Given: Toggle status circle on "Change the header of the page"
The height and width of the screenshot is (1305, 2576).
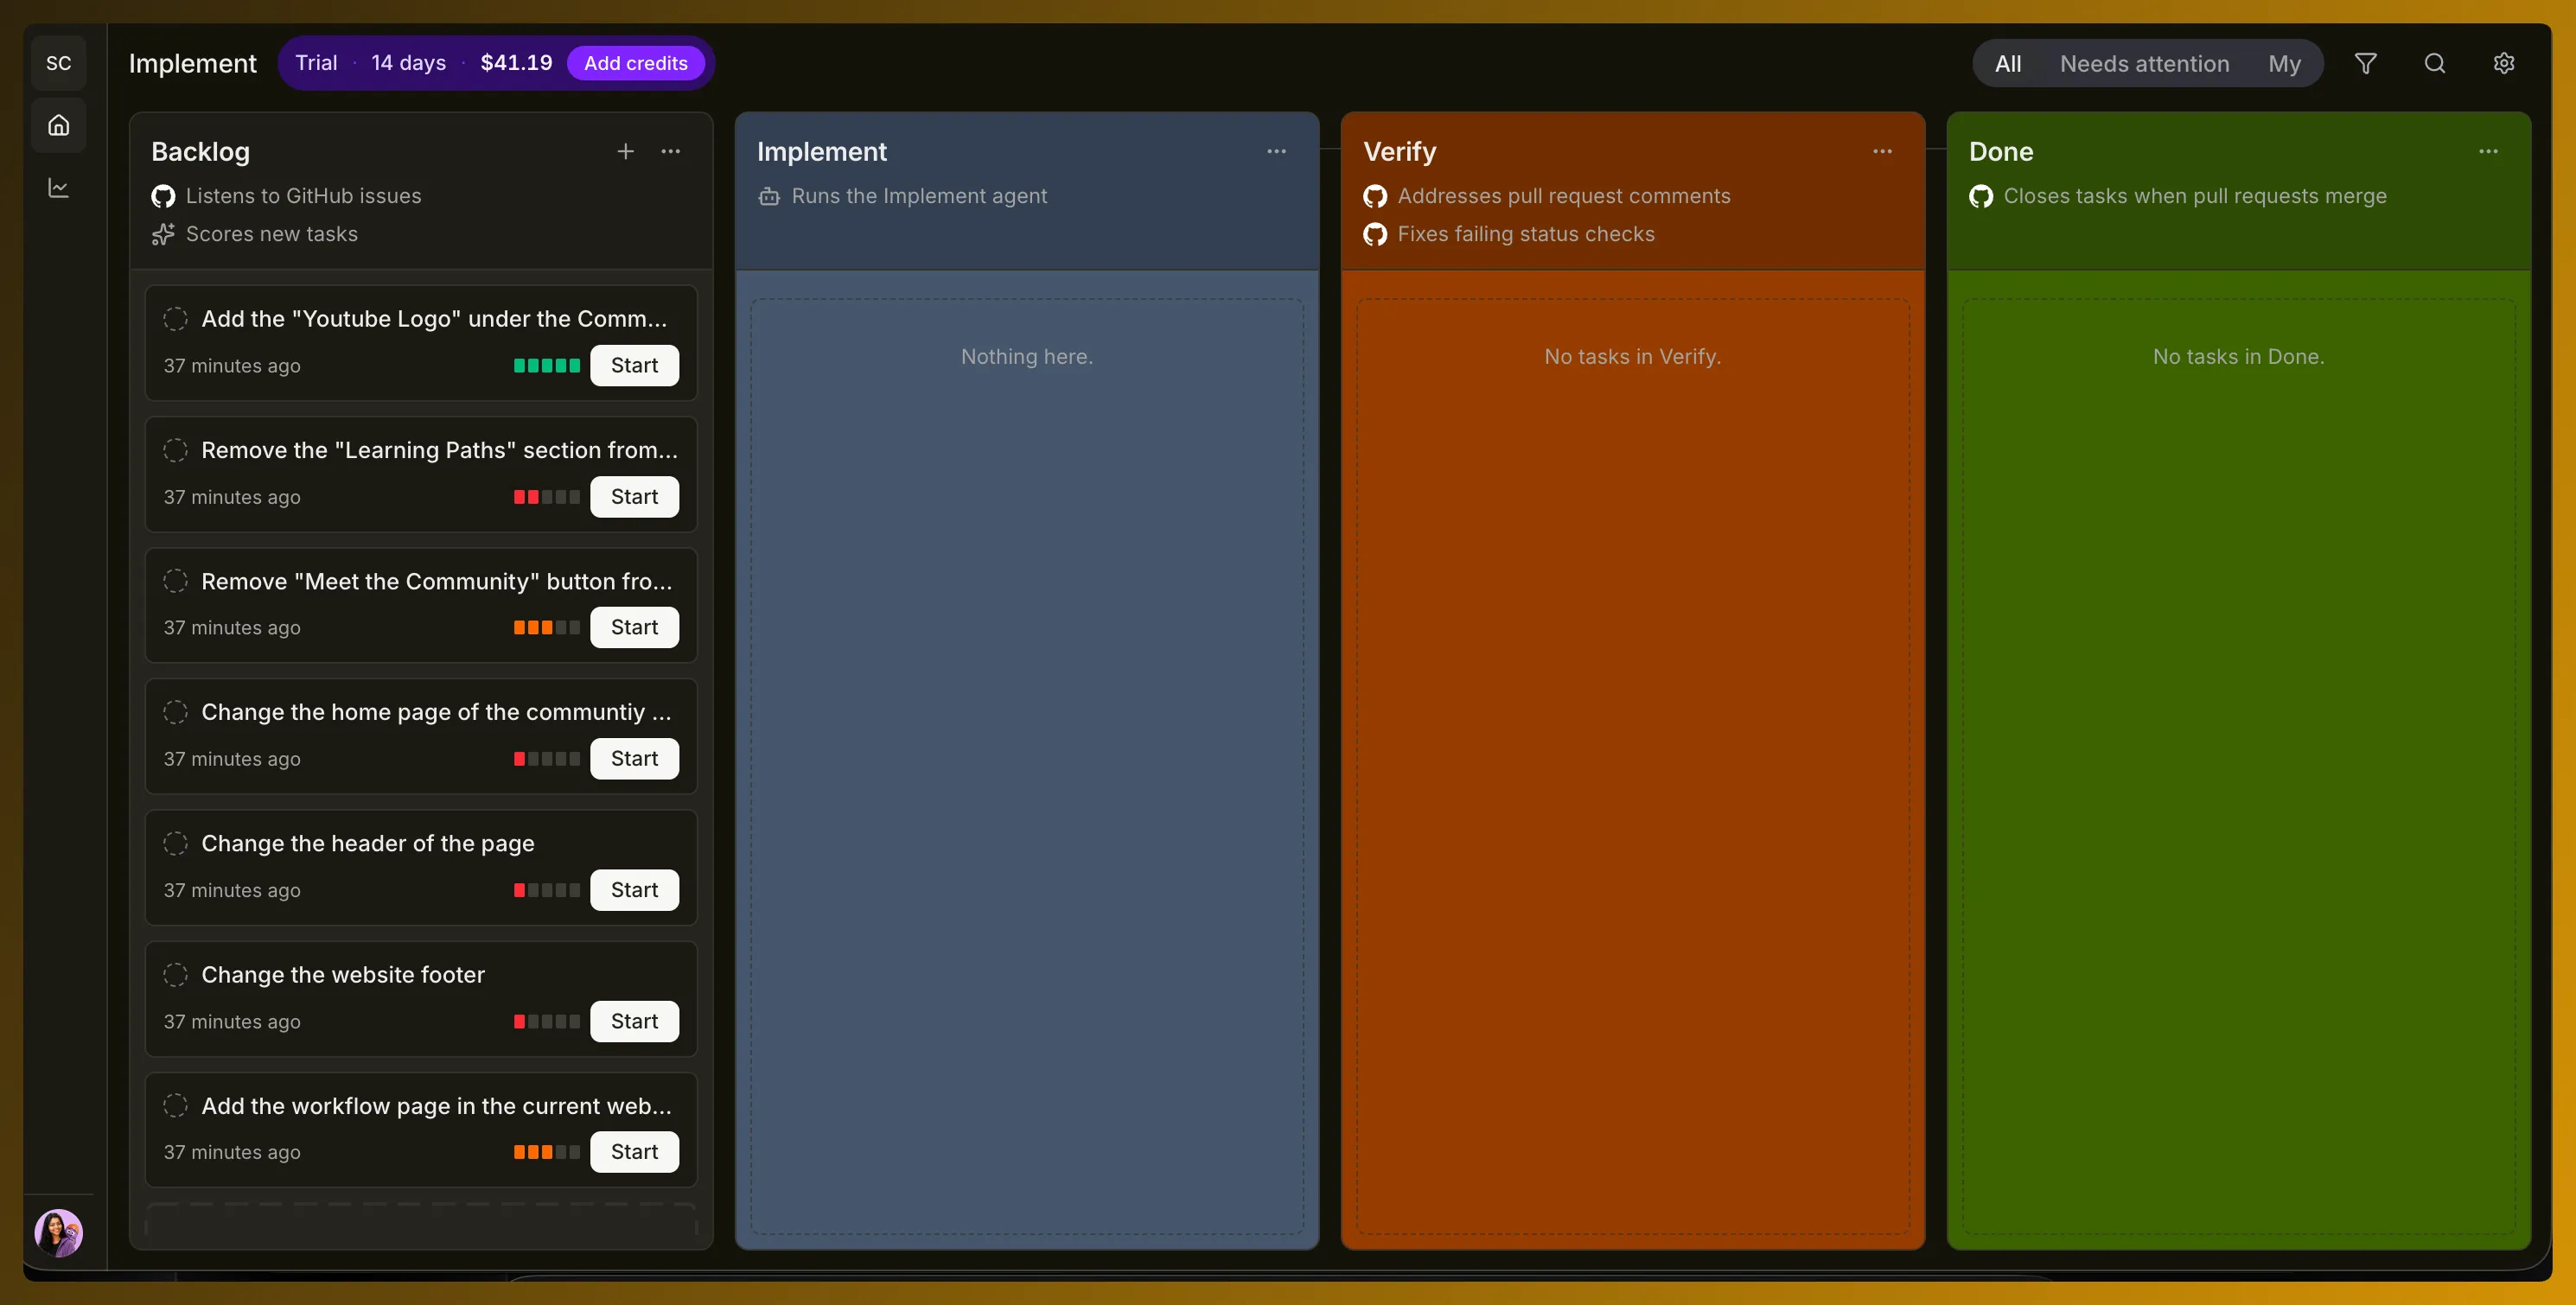Looking at the screenshot, I should click(175, 844).
